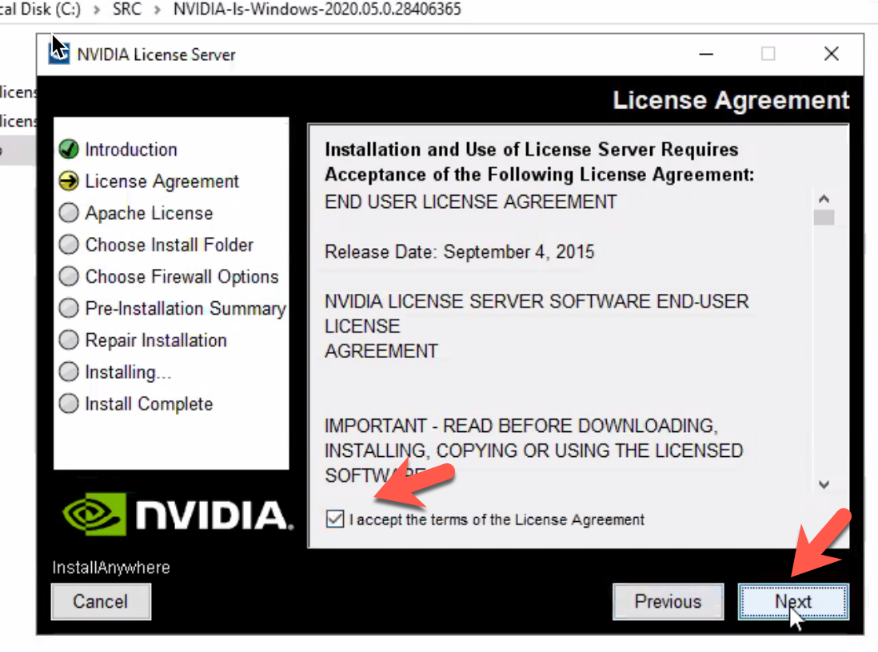Open the NVIDIA-ls-Windows-2020.05.0.28406365 breadcrumb folder
This screenshot has height=652, width=878.
pos(317,10)
